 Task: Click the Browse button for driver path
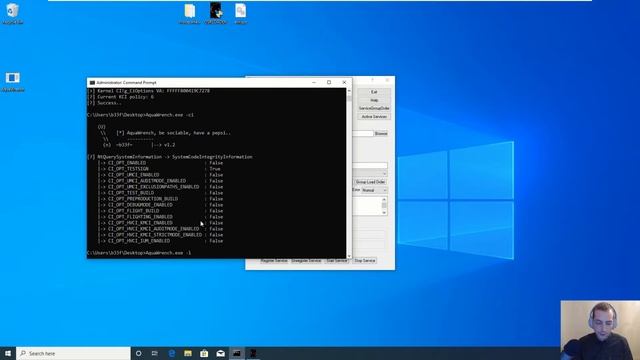coord(381,133)
